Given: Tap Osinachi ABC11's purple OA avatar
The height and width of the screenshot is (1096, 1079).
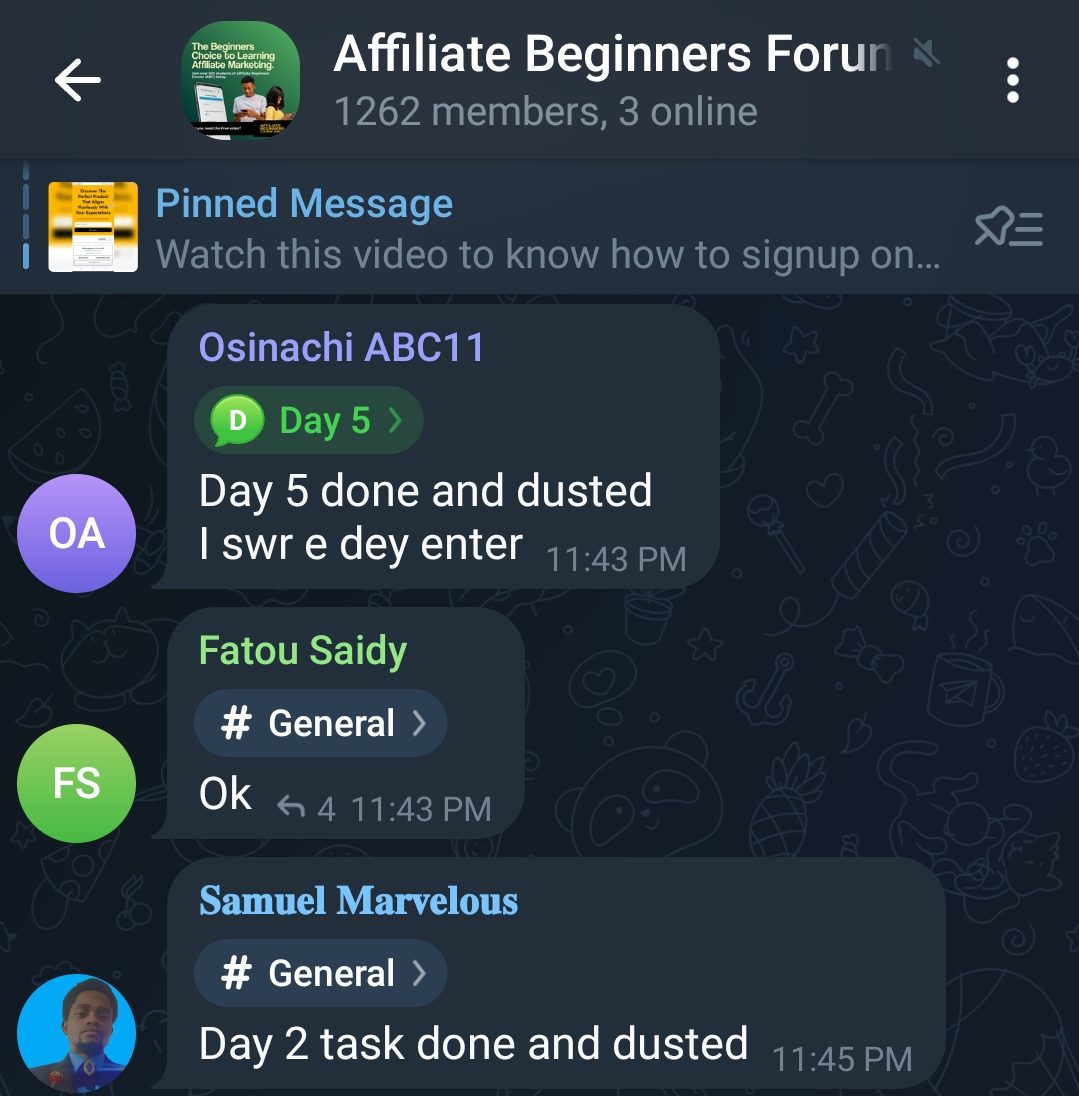Looking at the screenshot, I should click(77, 533).
